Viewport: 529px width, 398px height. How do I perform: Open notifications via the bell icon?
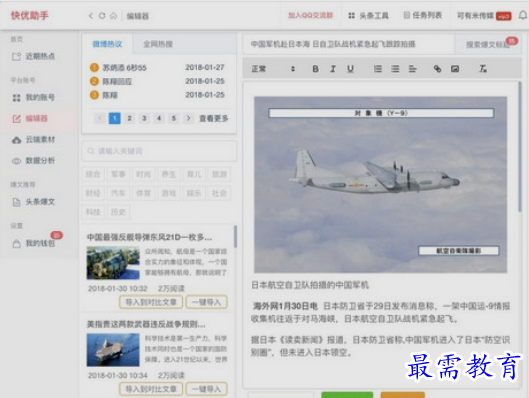[523, 15]
